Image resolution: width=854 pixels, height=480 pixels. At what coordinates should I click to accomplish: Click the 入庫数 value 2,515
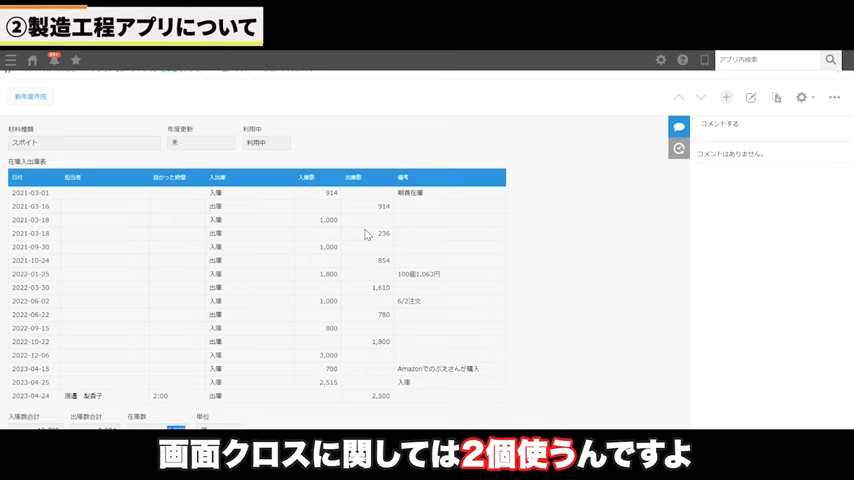pyautogui.click(x=328, y=382)
